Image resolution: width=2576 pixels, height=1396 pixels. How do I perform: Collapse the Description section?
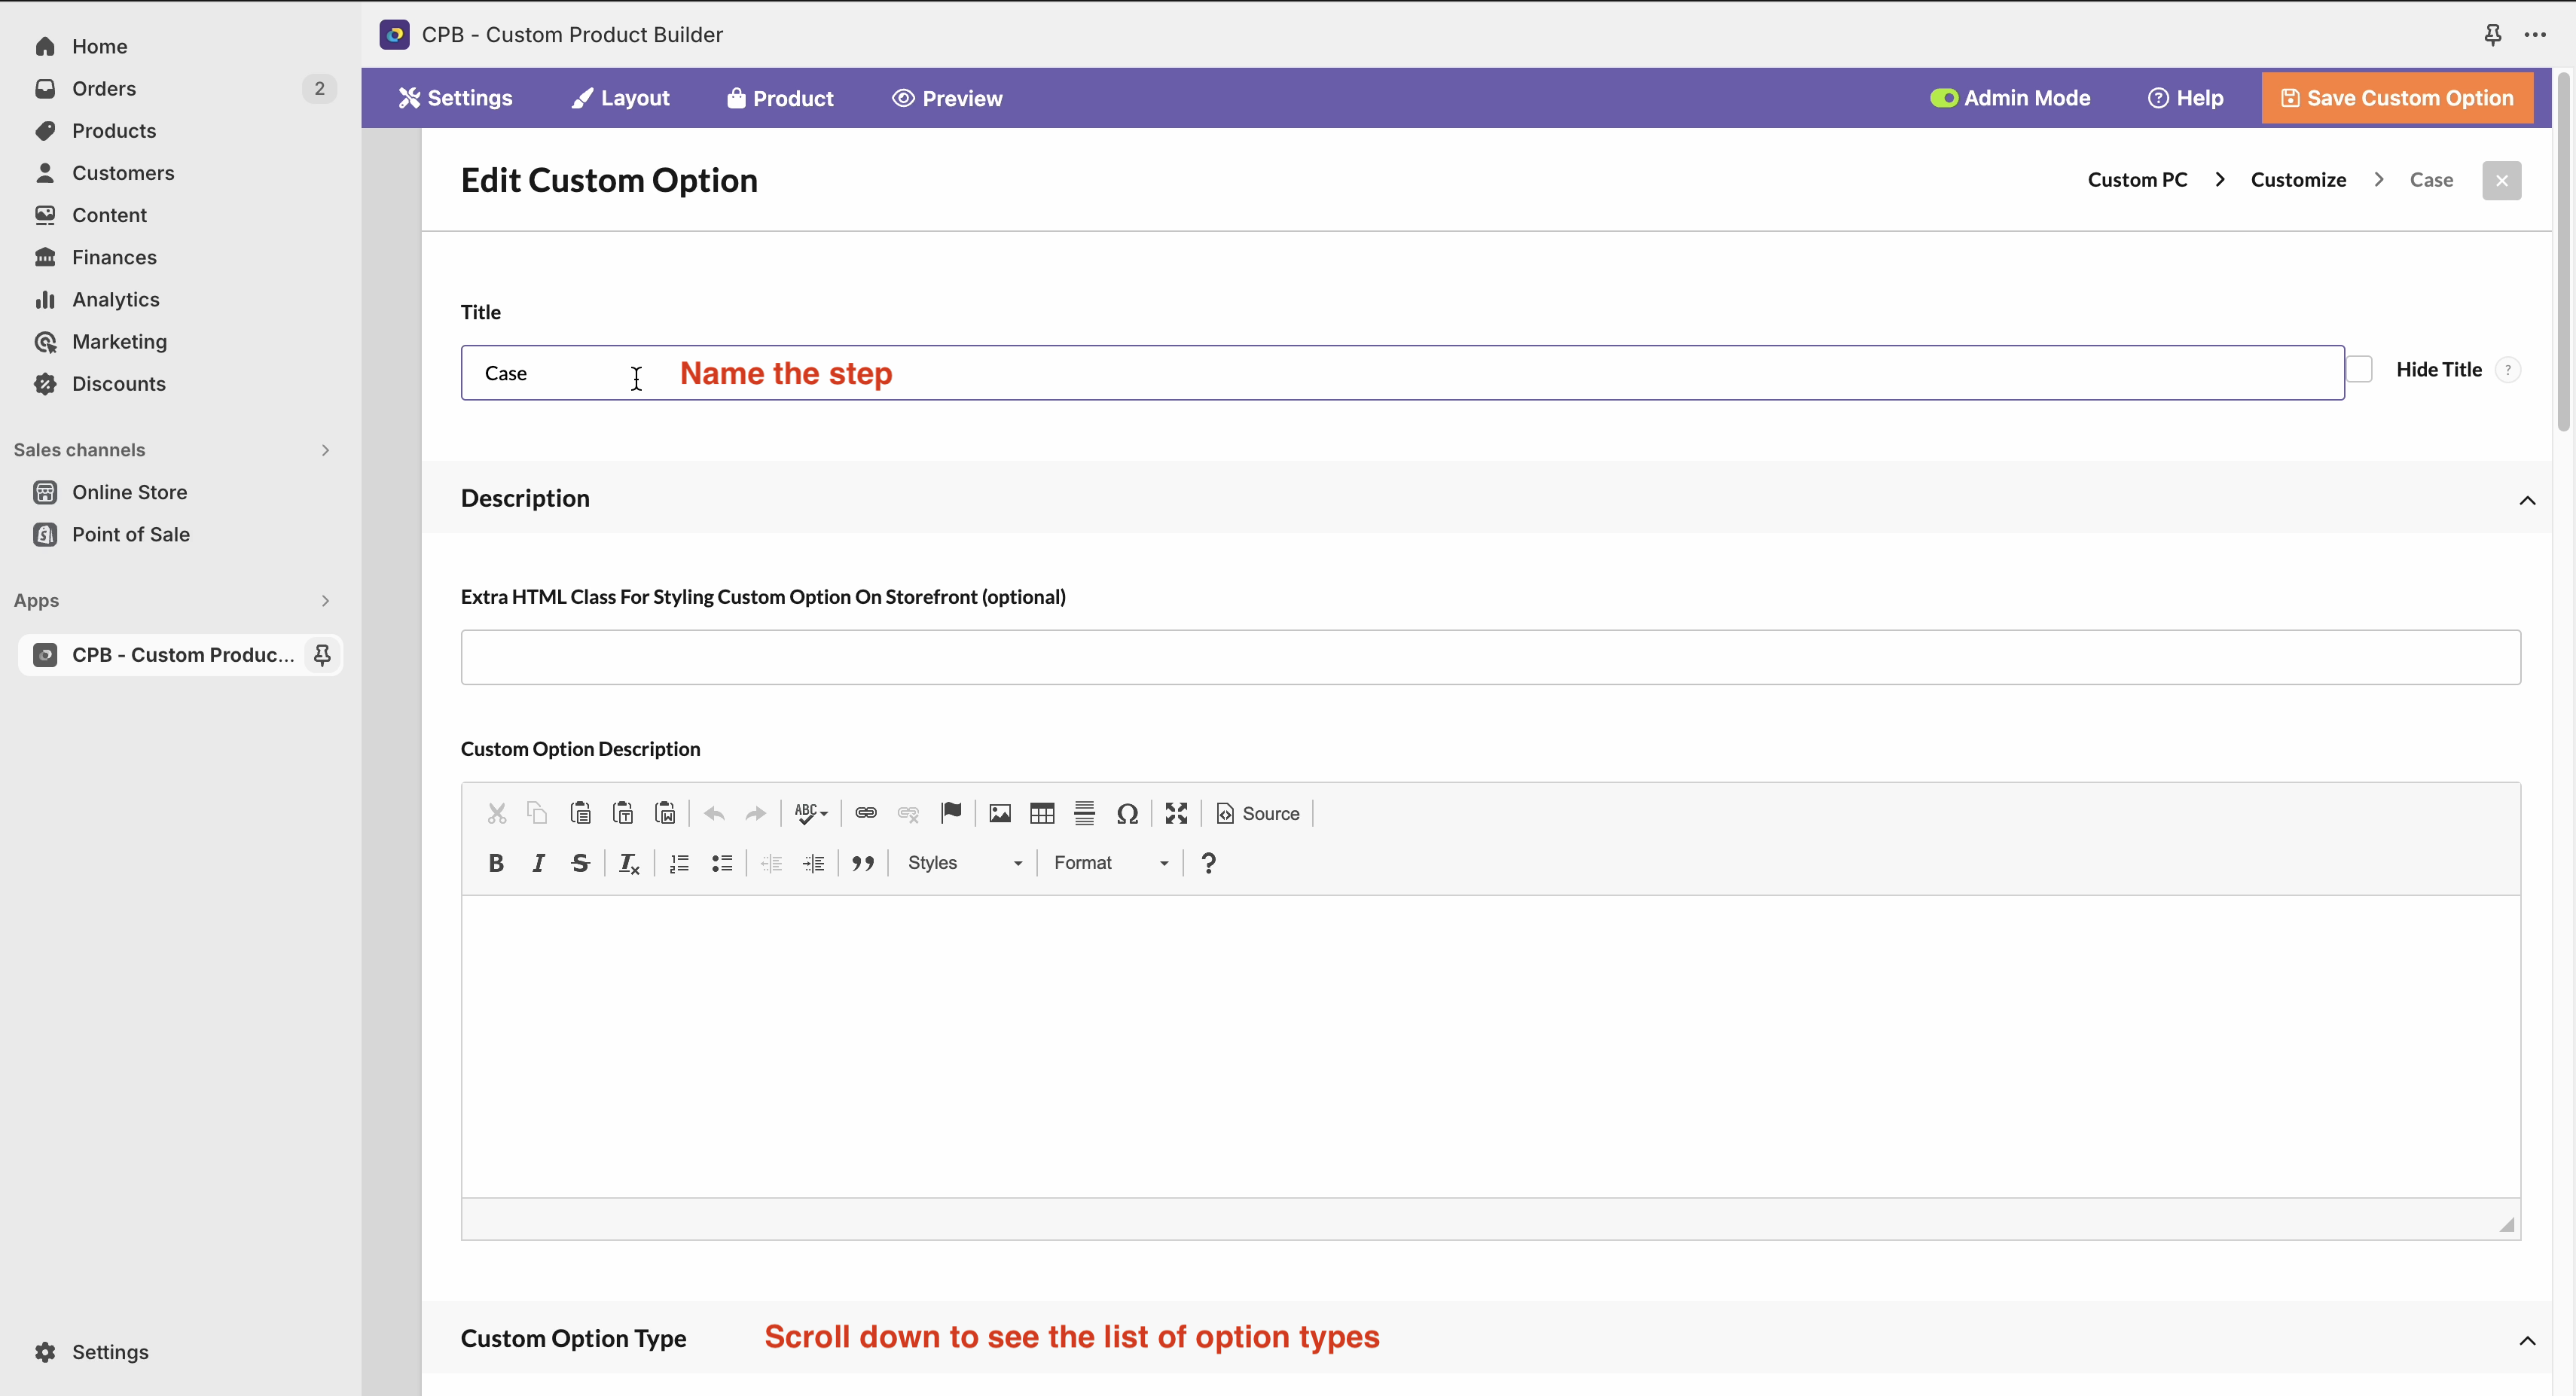point(2527,499)
